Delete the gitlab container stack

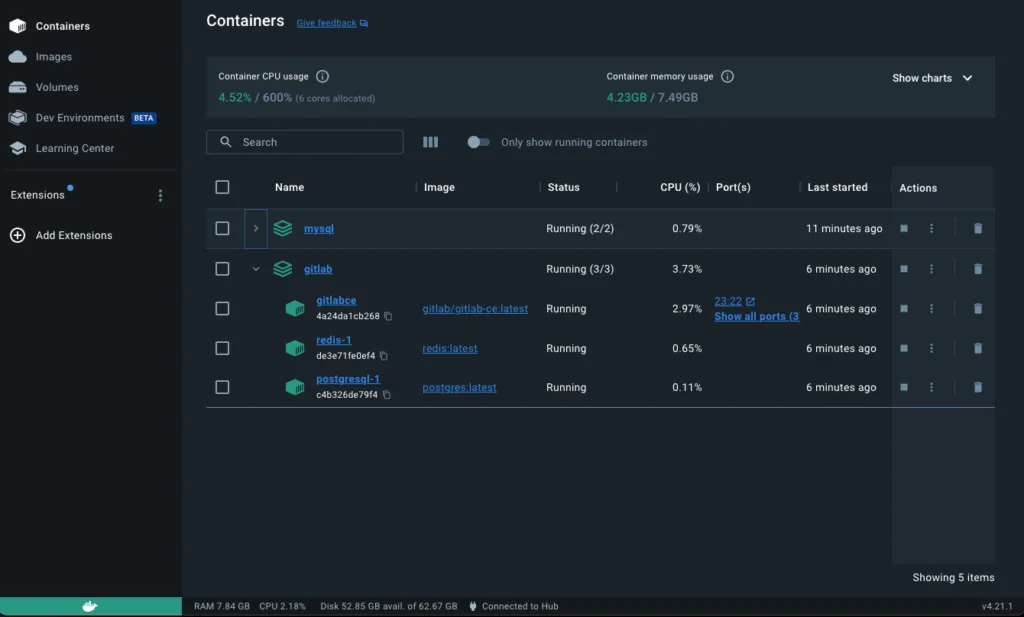[x=977, y=269]
